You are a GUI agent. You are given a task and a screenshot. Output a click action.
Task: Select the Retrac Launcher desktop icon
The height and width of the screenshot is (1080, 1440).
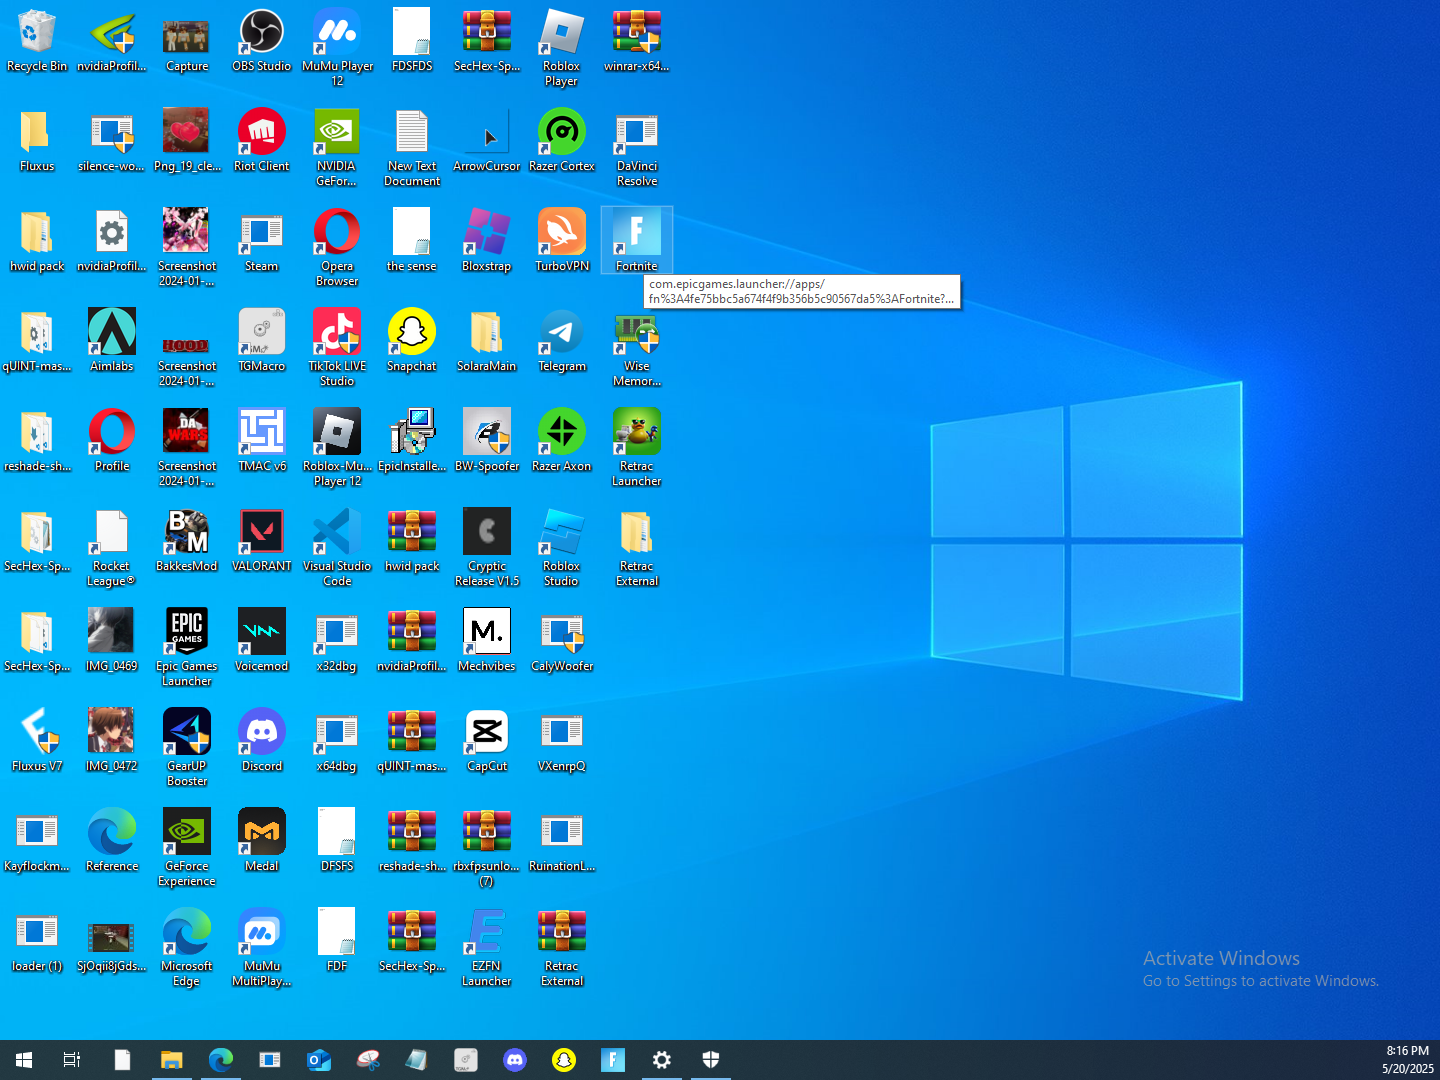pyautogui.click(x=637, y=435)
